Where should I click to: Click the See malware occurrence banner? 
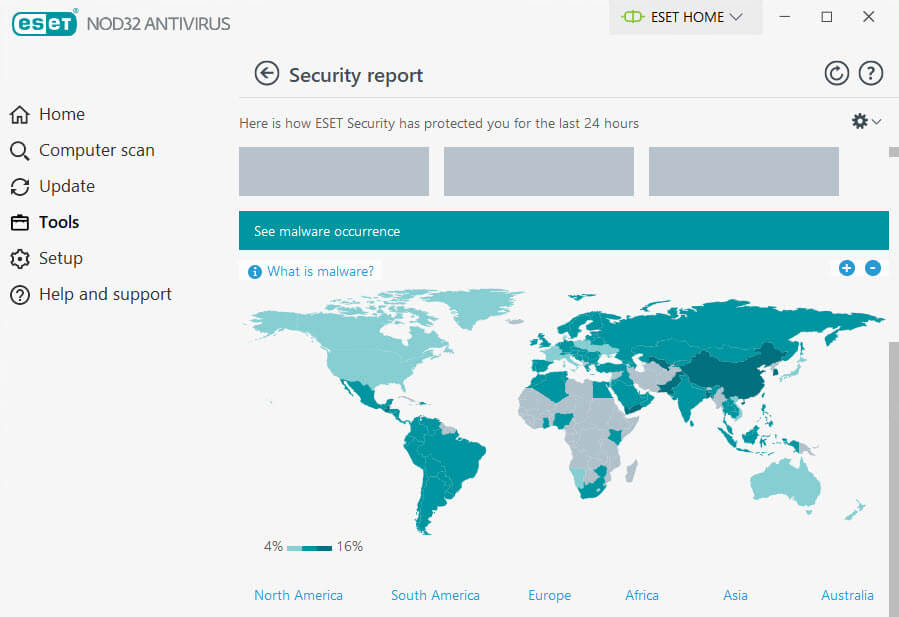click(563, 231)
